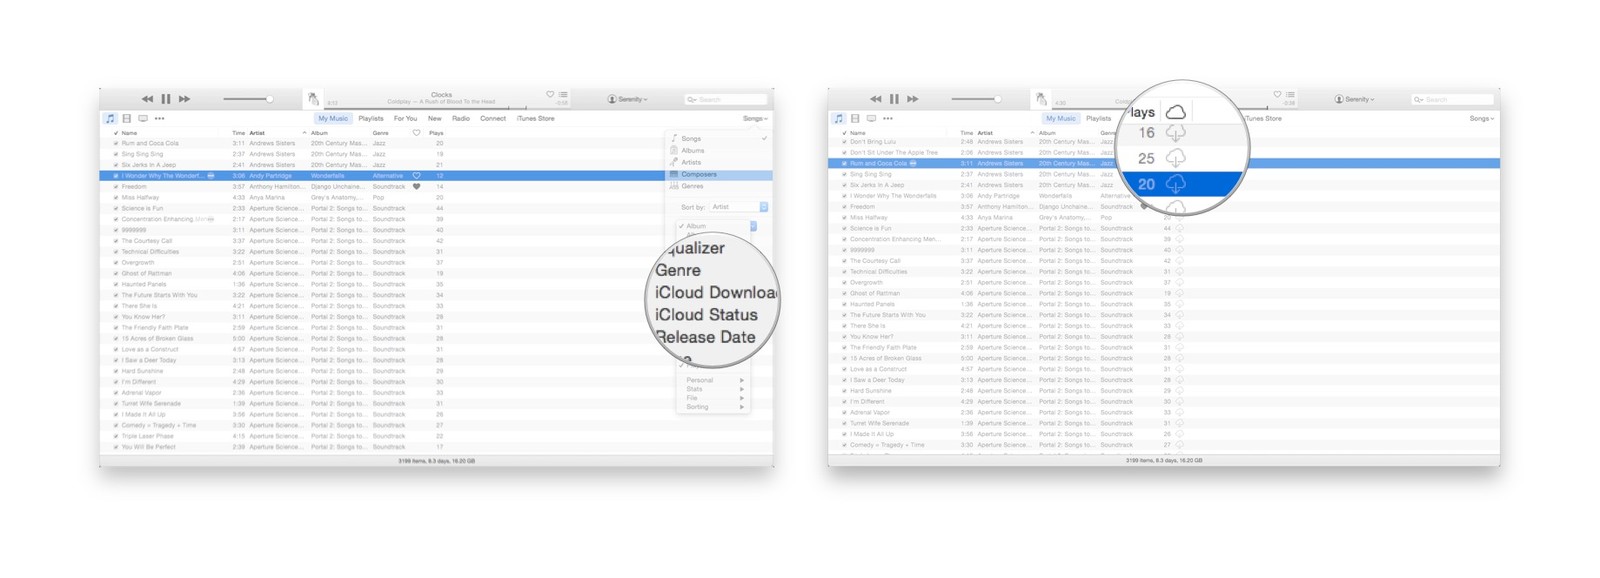The width and height of the screenshot is (1600, 578).
Task: Expand File column submenu
Action: tap(714, 398)
